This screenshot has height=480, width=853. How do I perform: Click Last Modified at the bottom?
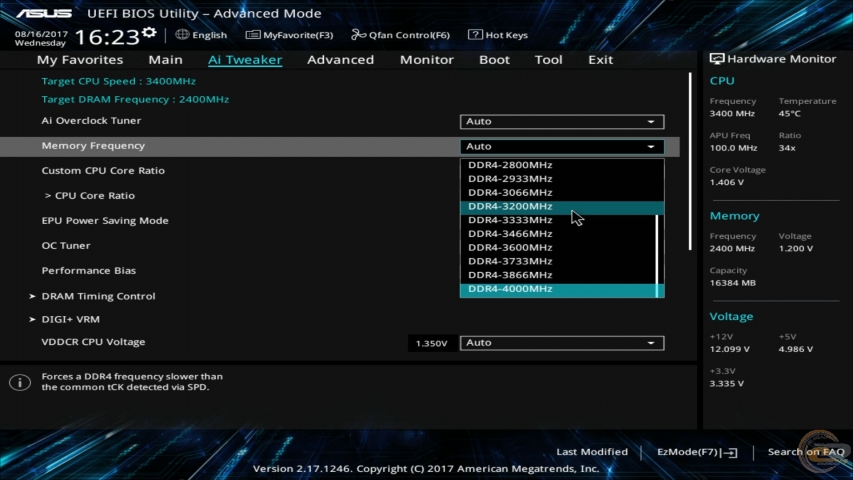click(x=592, y=452)
